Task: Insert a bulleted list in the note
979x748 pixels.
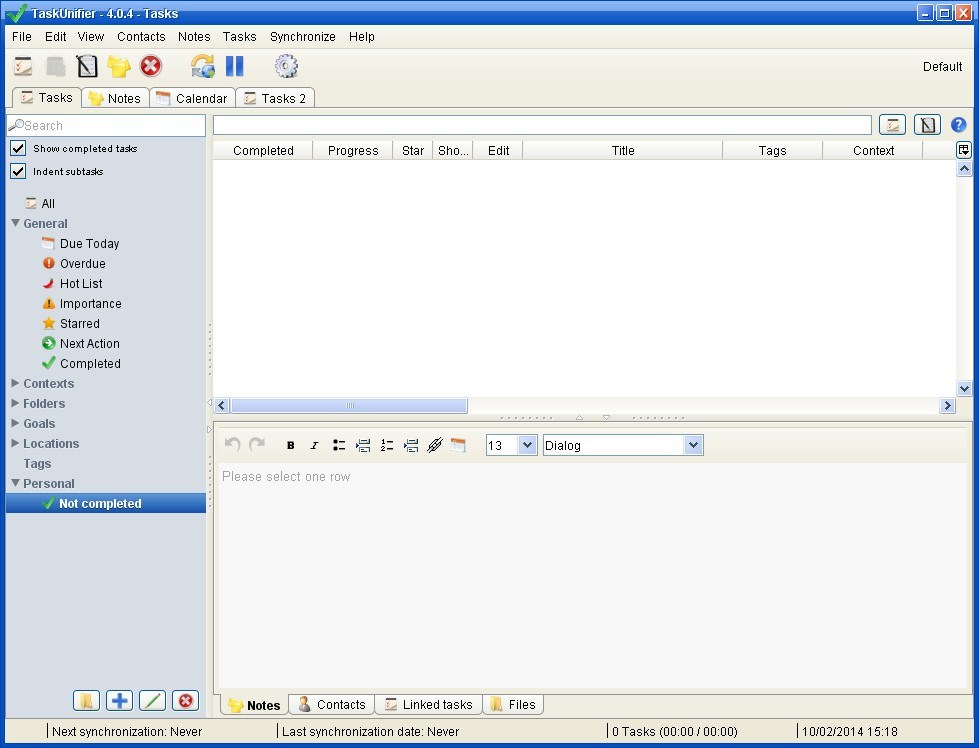Action: click(x=338, y=445)
